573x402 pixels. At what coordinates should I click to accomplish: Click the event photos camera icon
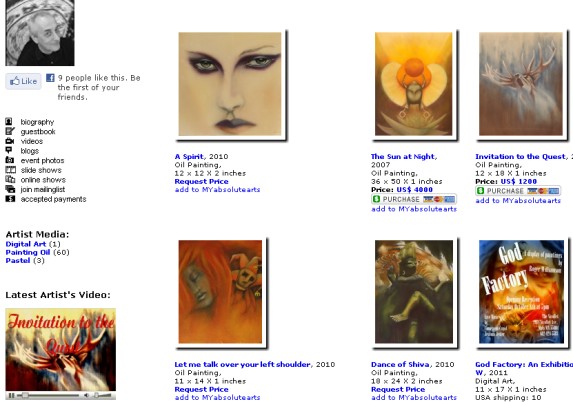[10, 160]
